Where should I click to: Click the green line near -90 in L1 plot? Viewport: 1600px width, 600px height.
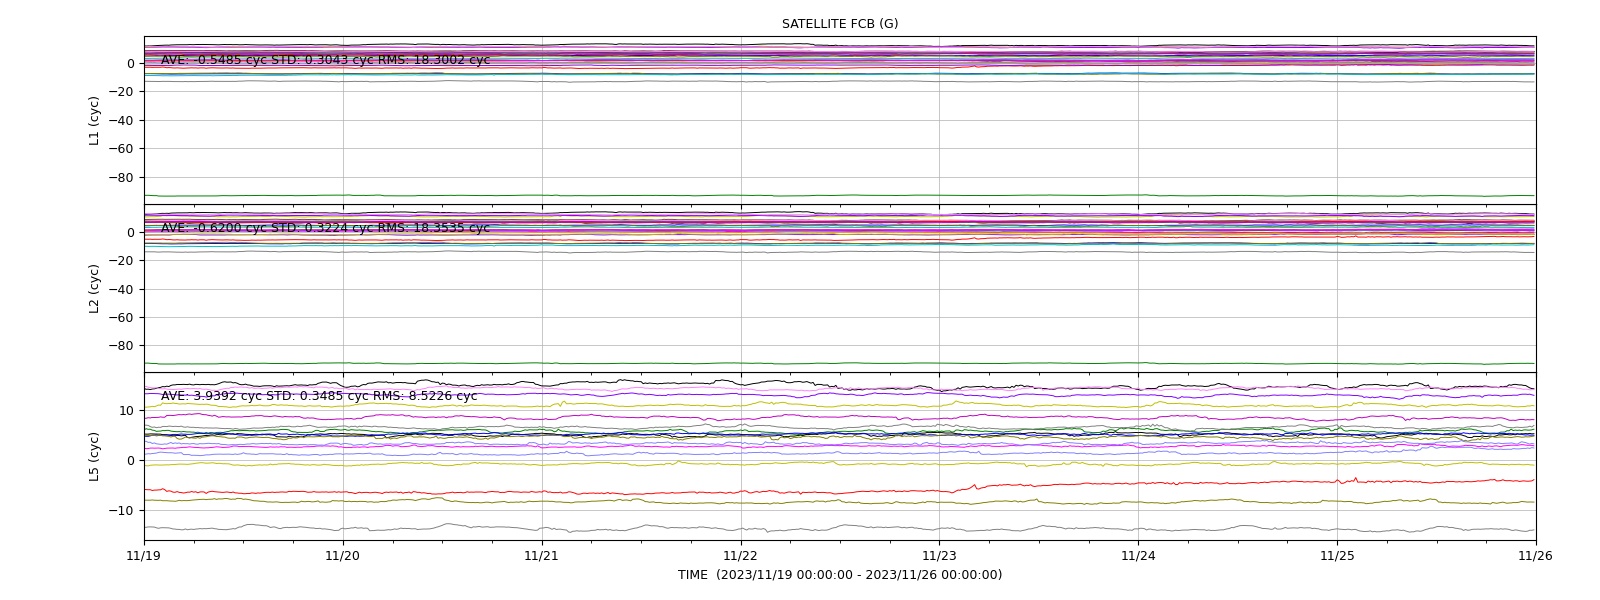pyautogui.click(x=840, y=195)
